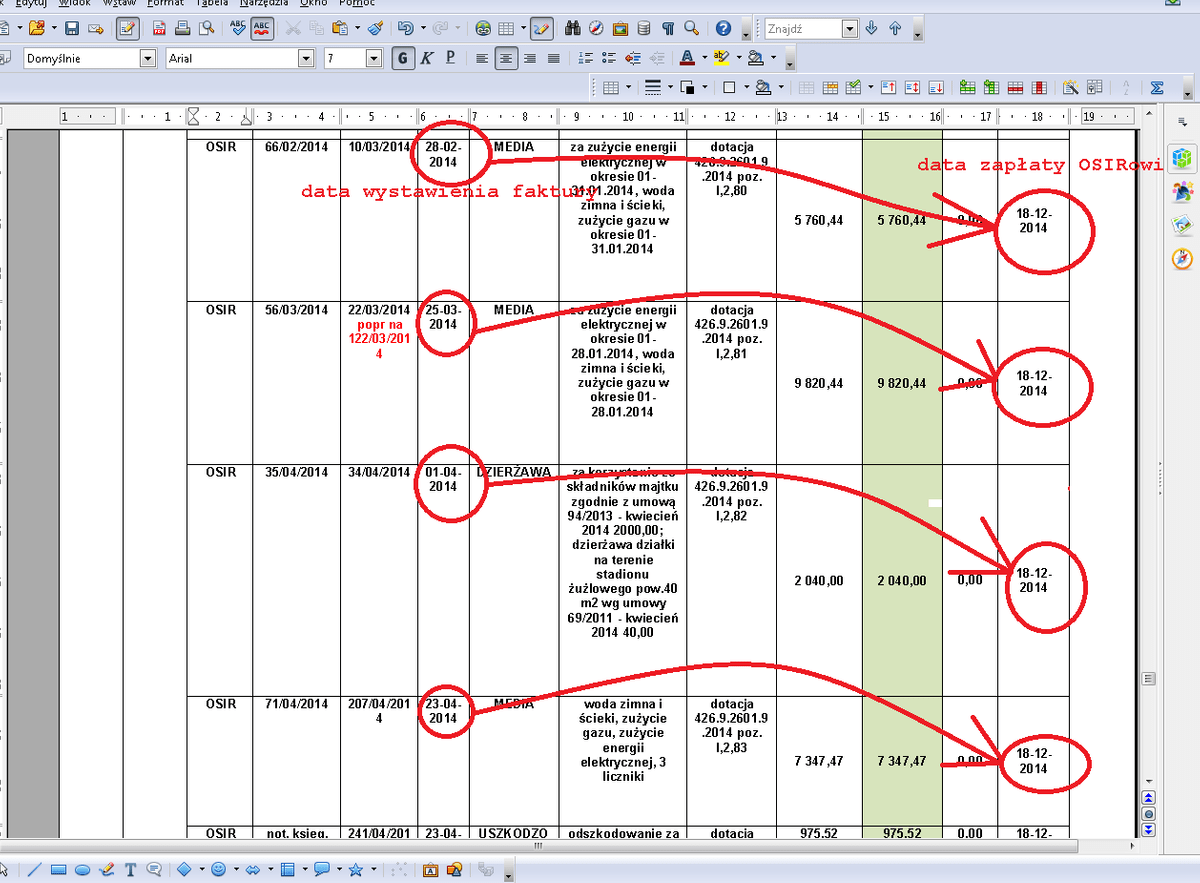Undo the last action

coord(404,28)
